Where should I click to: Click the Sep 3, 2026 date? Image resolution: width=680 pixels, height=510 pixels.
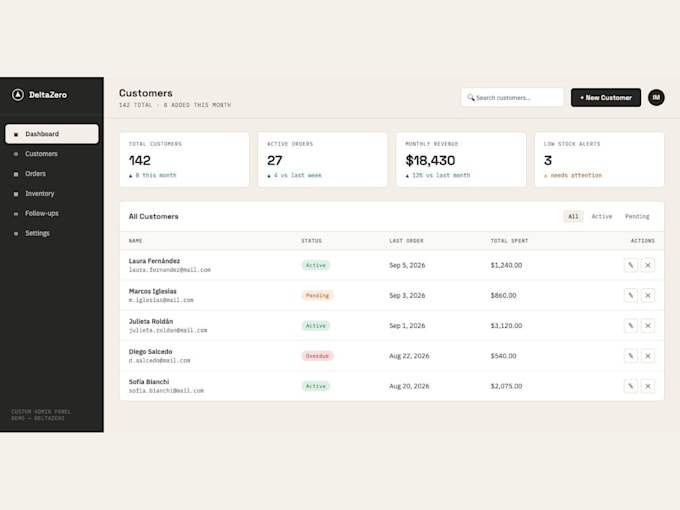coord(407,295)
